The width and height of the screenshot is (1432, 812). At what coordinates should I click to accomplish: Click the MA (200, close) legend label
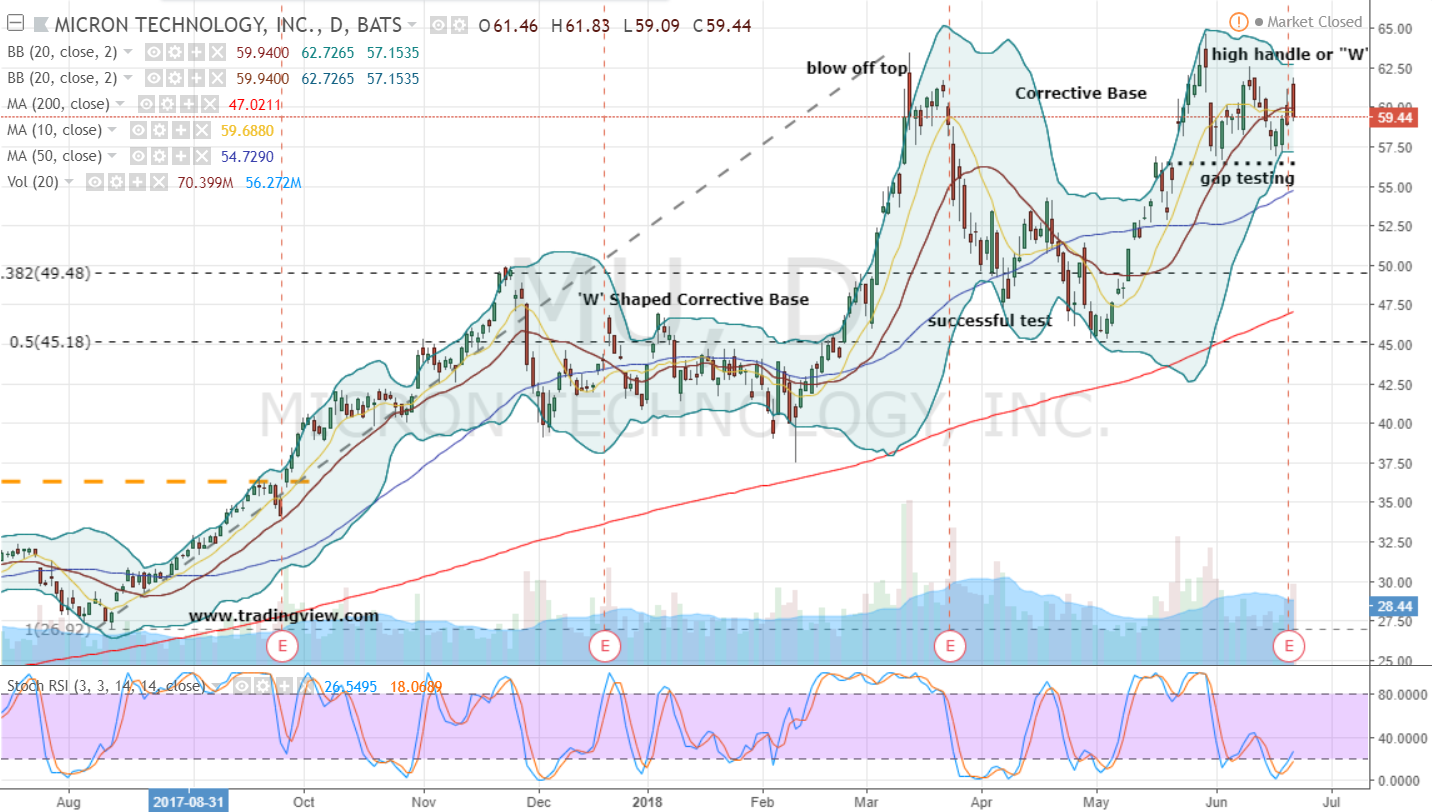pos(60,104)
